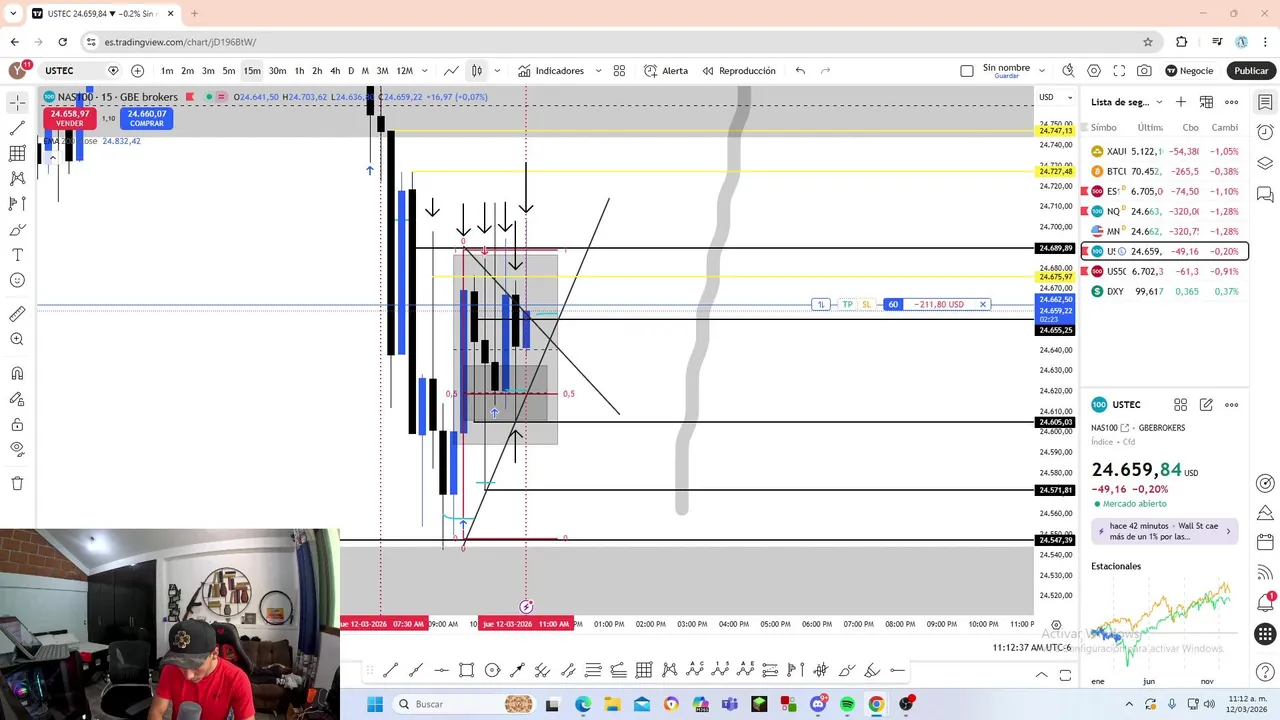Select the BTC row in watchlist
1280x720 pixels.
click(x=1165, y=171)
